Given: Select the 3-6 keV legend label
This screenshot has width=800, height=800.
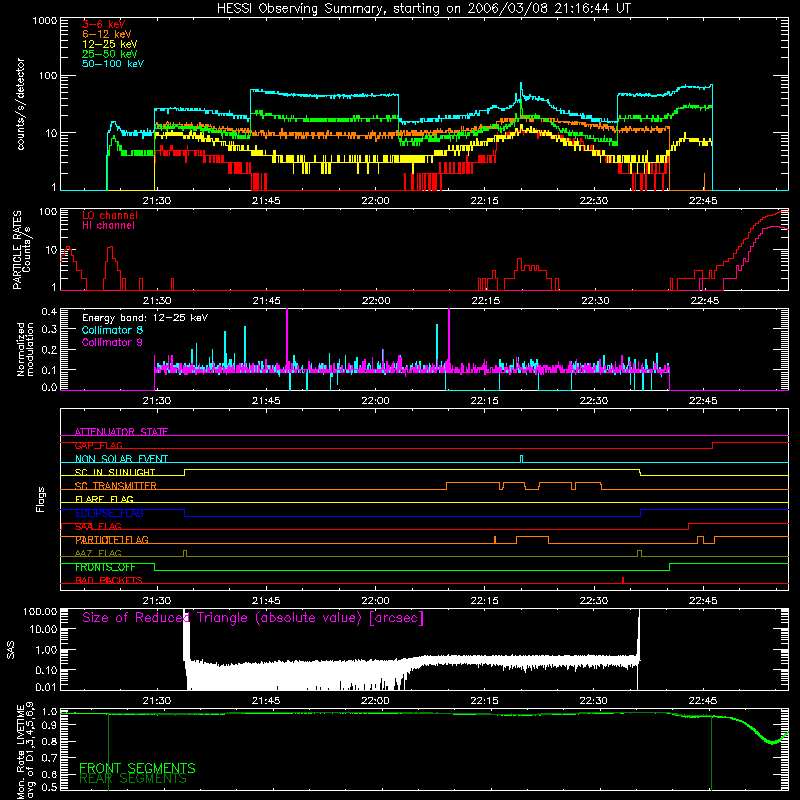Looking at the screenshot, I should click(x=103, y=24).
